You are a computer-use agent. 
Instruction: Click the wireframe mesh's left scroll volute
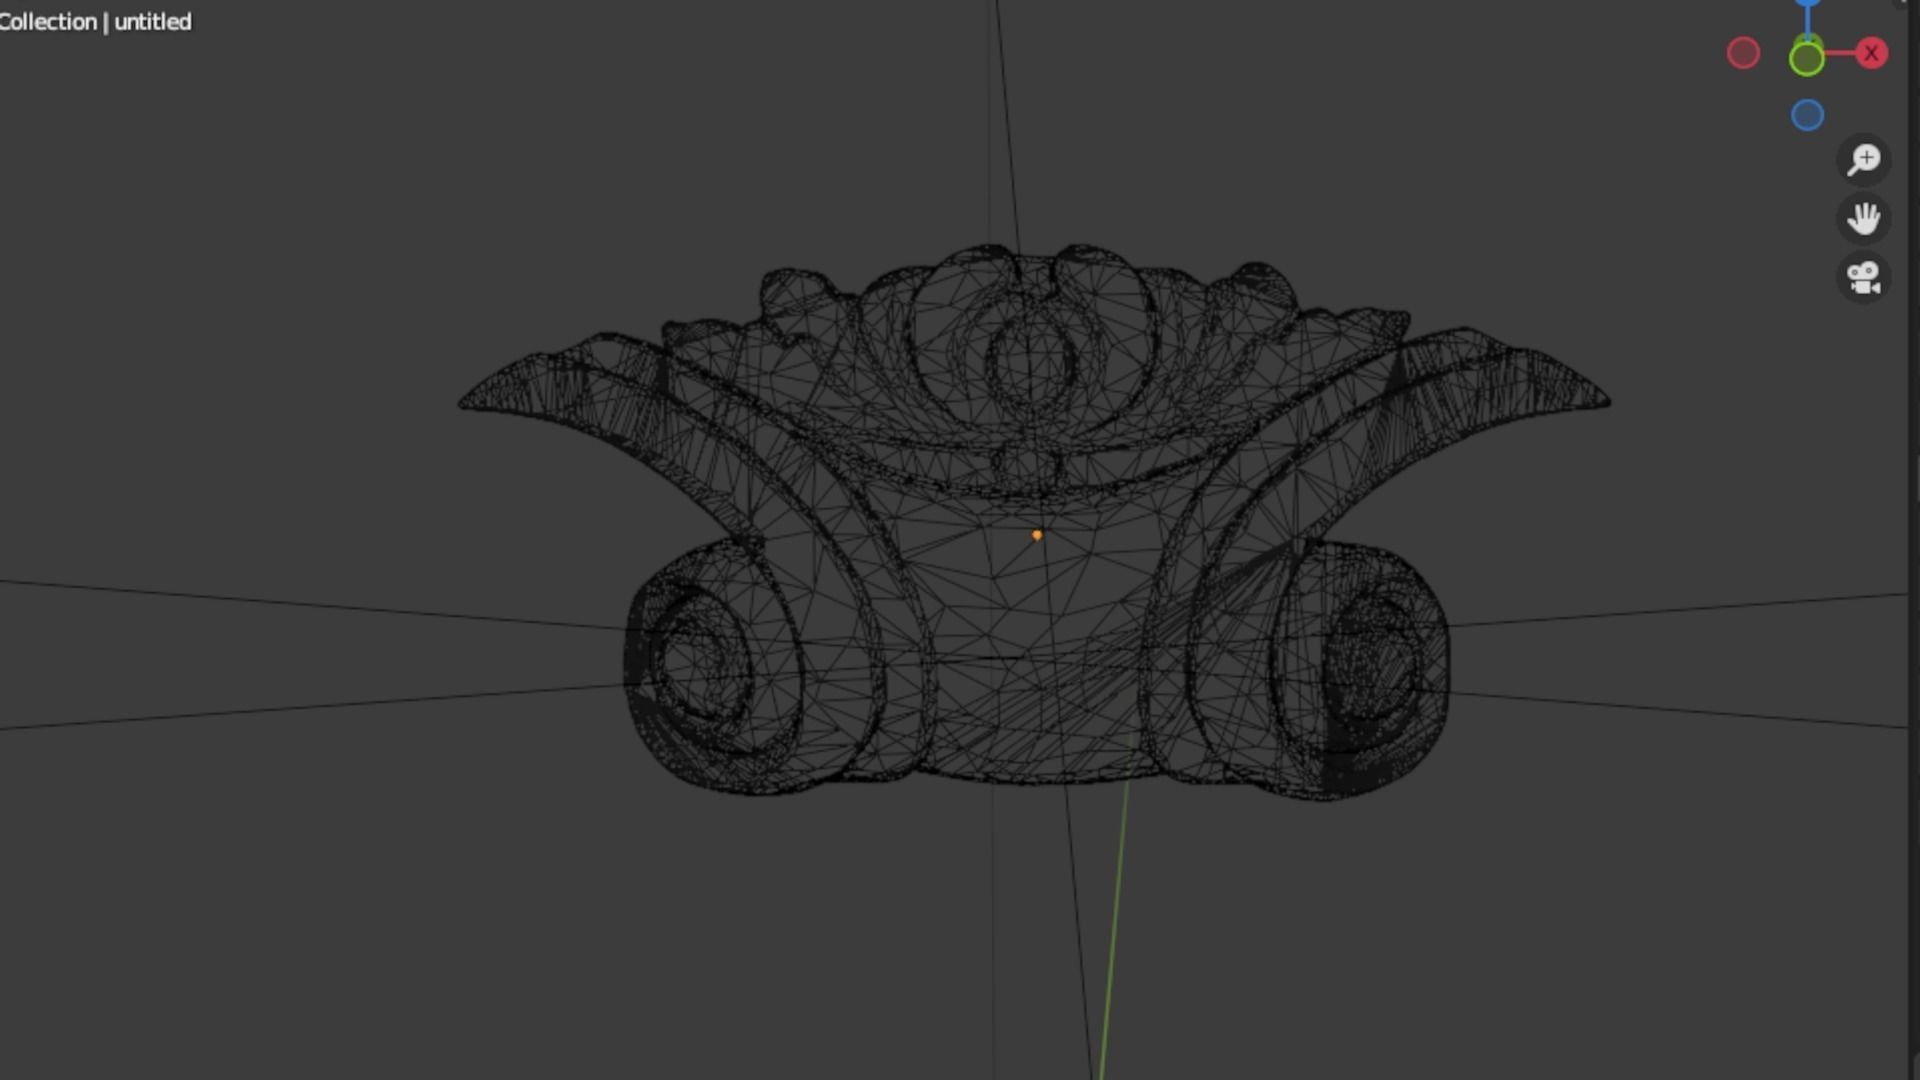pos(712,665)
